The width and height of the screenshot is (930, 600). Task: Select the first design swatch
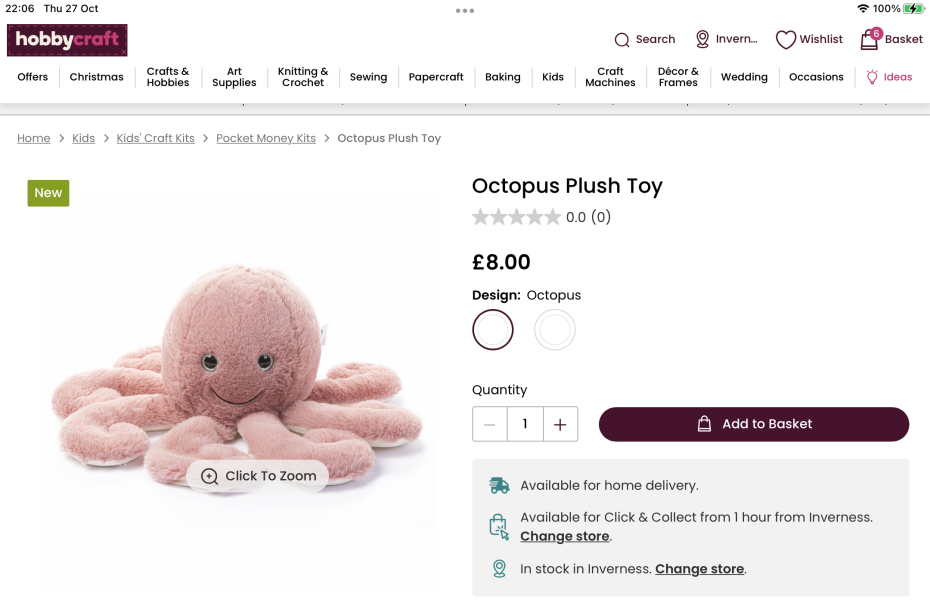click(x=493, y=330)
